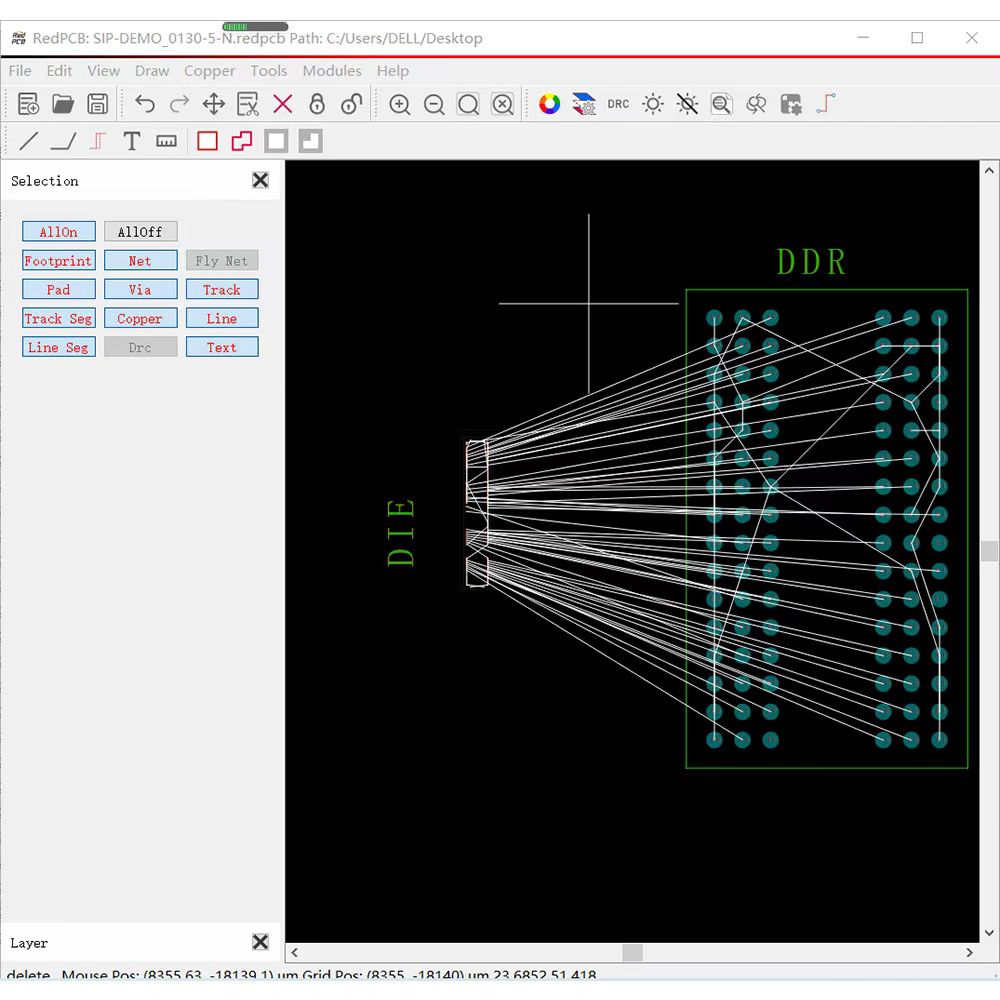This screenshot has width=1000, height=1000.
Task: Click the closed padlock lock icon
Action: tap(317, 104)
